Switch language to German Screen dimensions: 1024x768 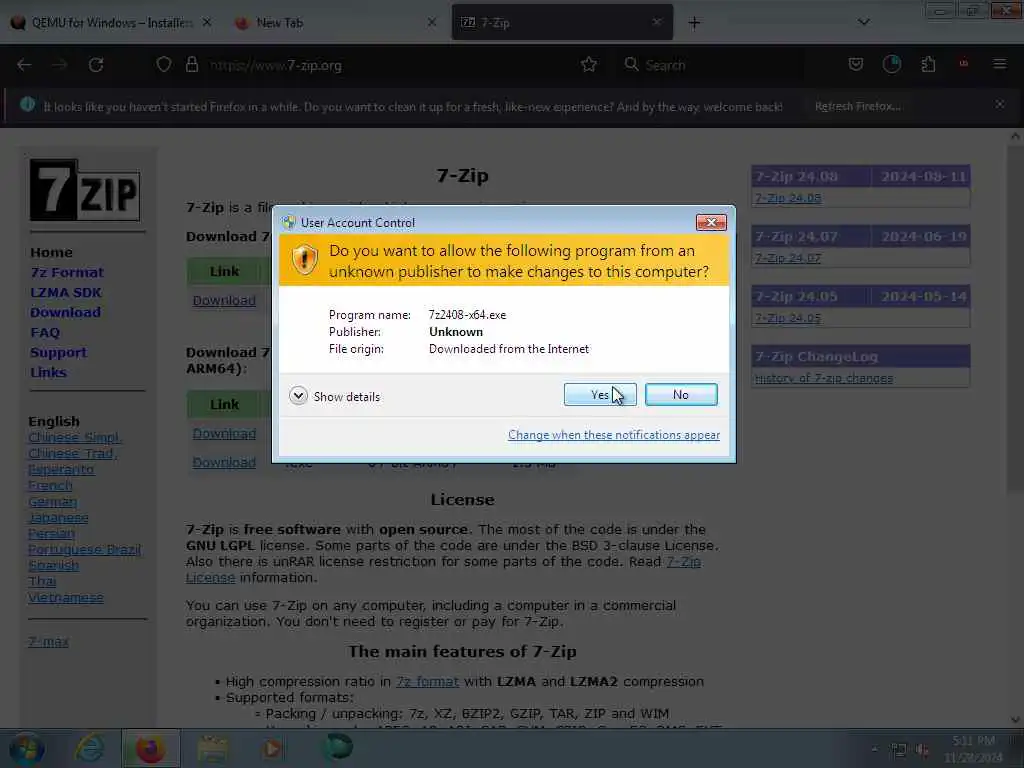tap(52, 502)
